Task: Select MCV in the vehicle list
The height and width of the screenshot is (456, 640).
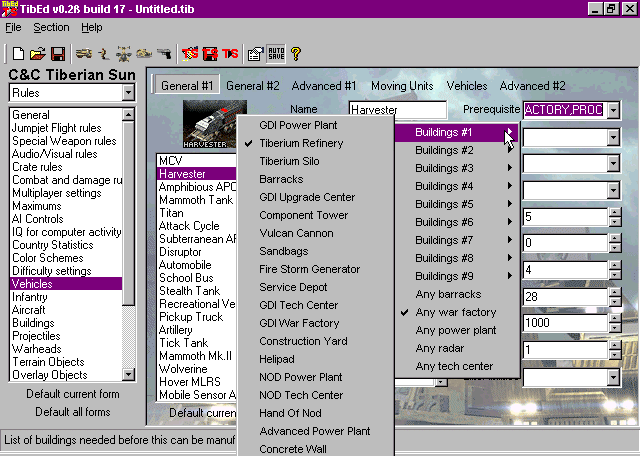Action: pyautogui.click(x=196, y=161)
